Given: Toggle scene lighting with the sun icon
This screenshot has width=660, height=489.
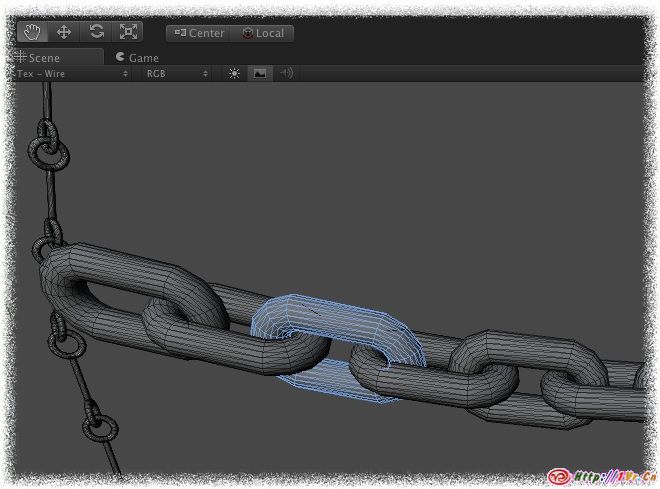Looking at the screenshot, I should 234,74.
